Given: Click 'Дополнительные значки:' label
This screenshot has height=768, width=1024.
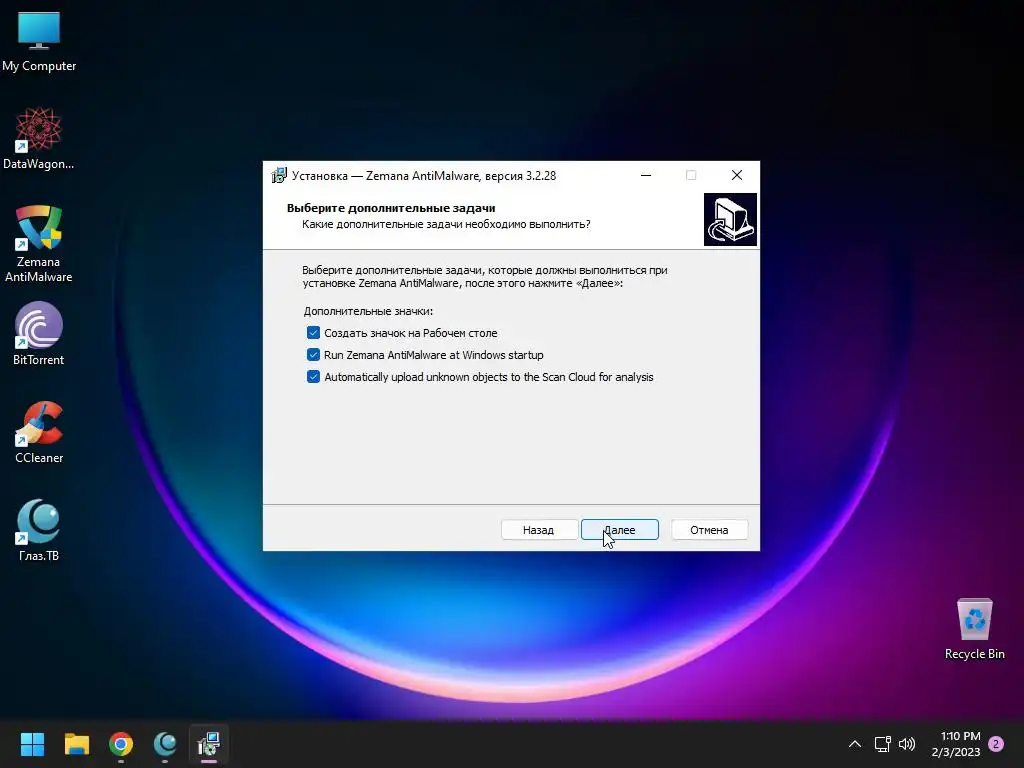Looking at the screenshot, I should [368, 312].
